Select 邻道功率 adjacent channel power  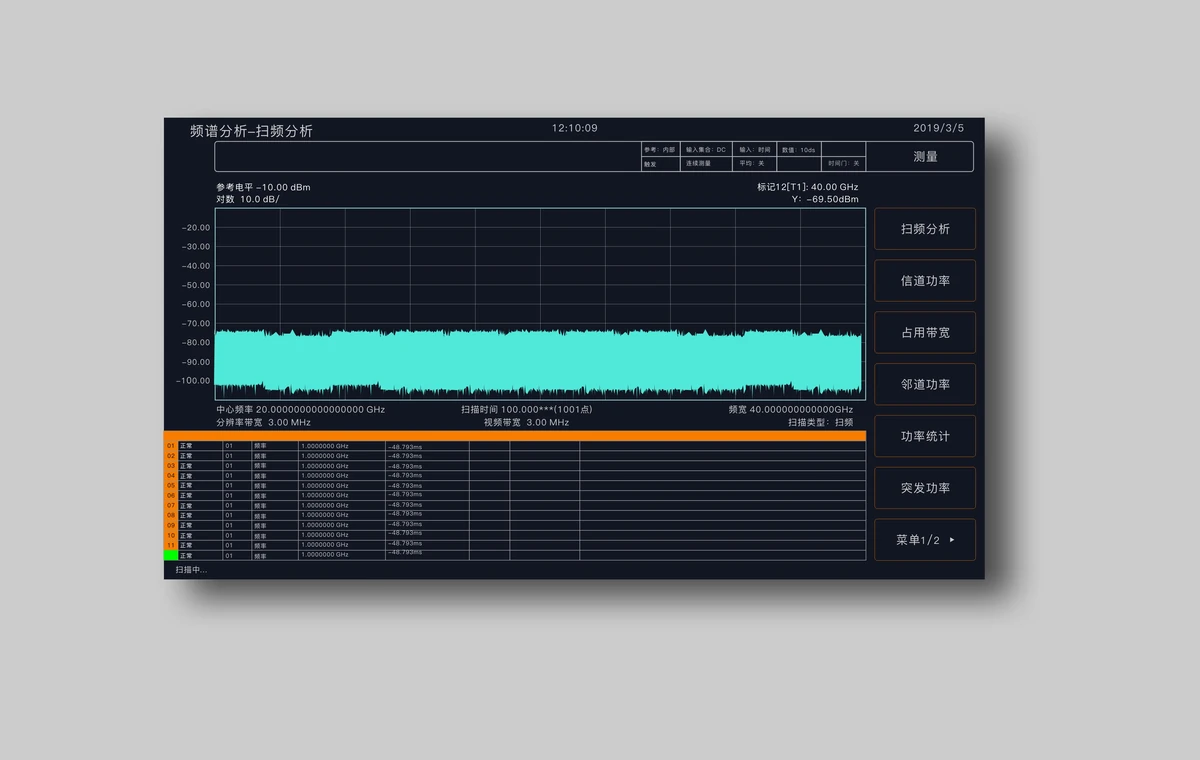coord(925,384)
